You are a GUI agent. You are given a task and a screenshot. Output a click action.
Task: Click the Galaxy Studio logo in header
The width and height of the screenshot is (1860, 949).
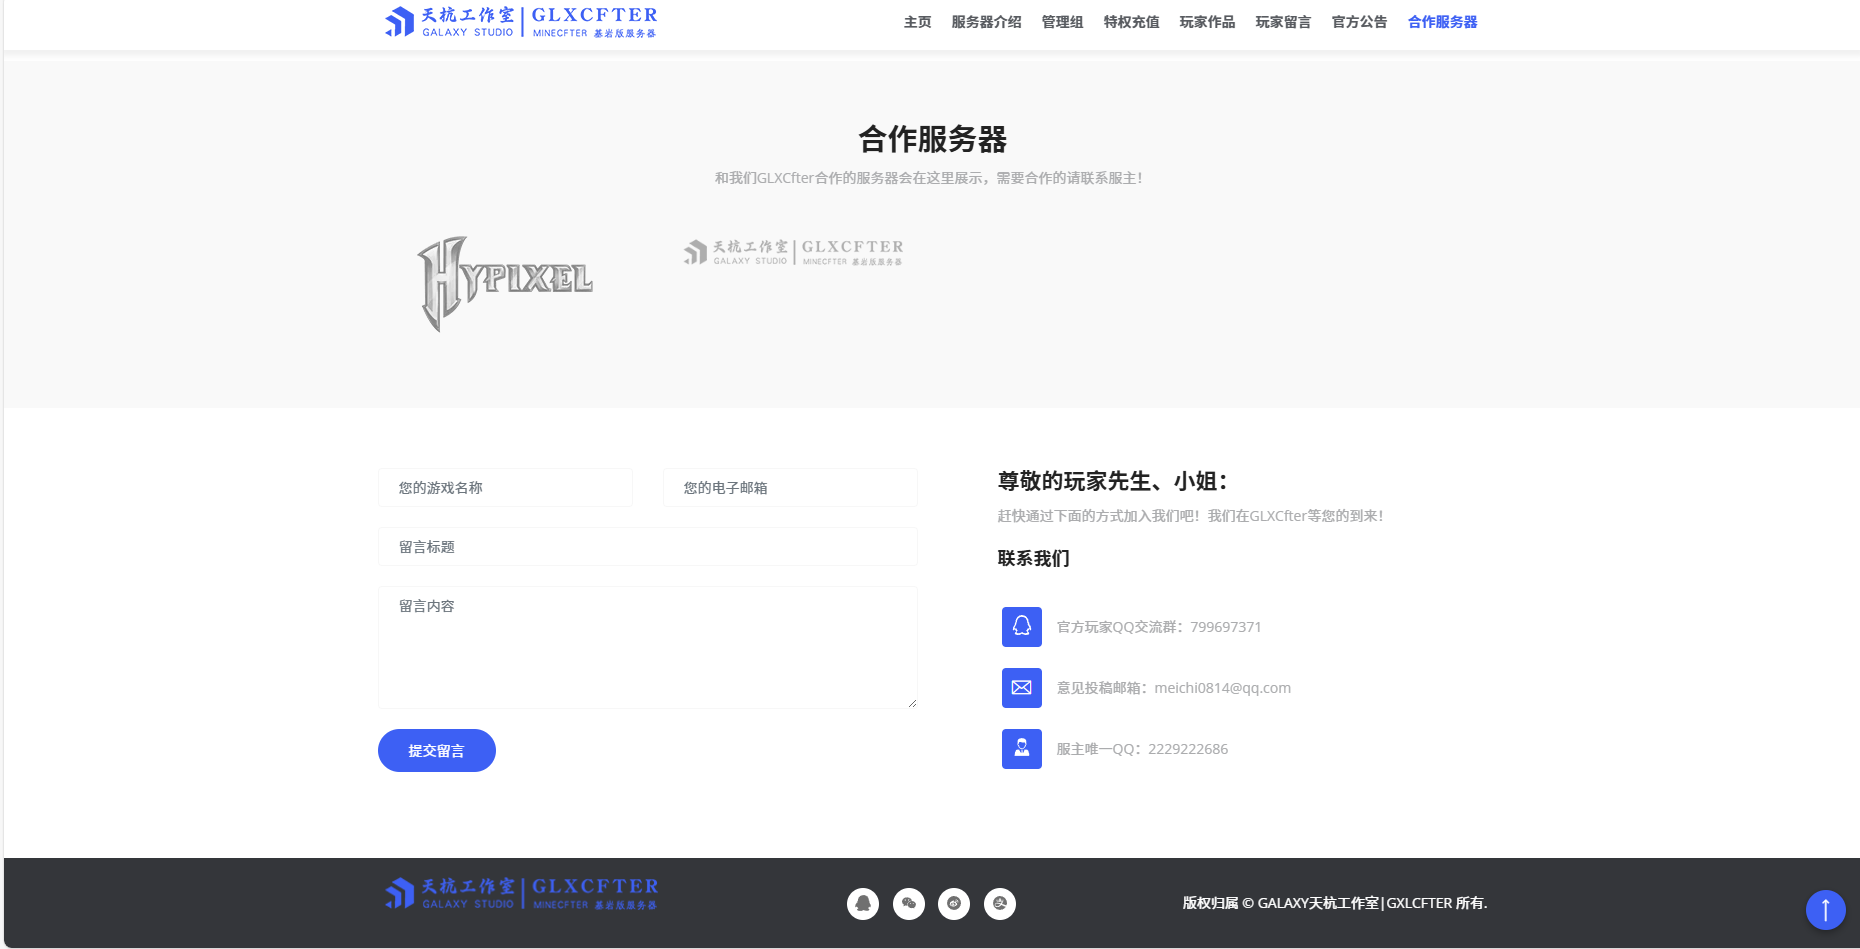[521, 22]
